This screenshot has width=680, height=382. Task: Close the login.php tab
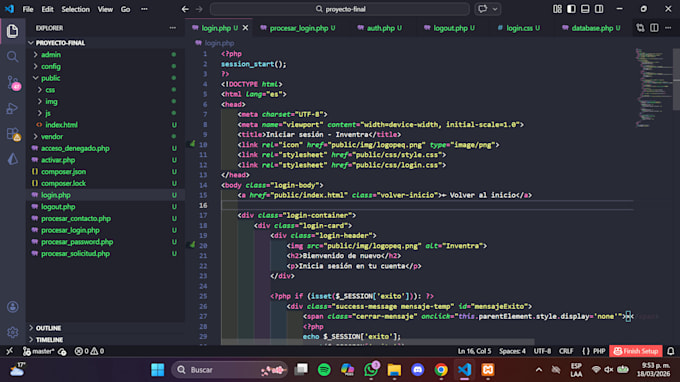coord(245,28)
